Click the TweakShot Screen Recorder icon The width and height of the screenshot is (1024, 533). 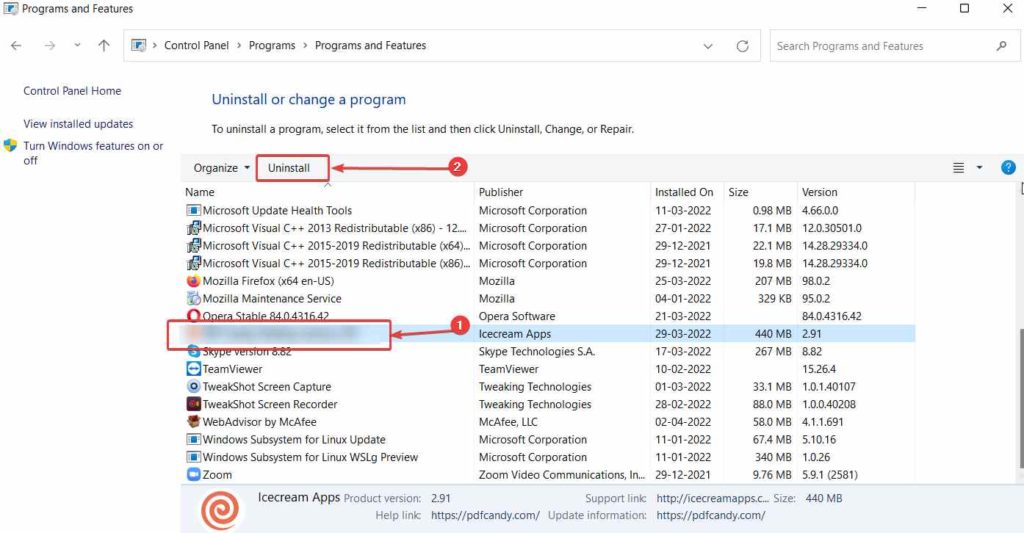[x=193, y=404]
